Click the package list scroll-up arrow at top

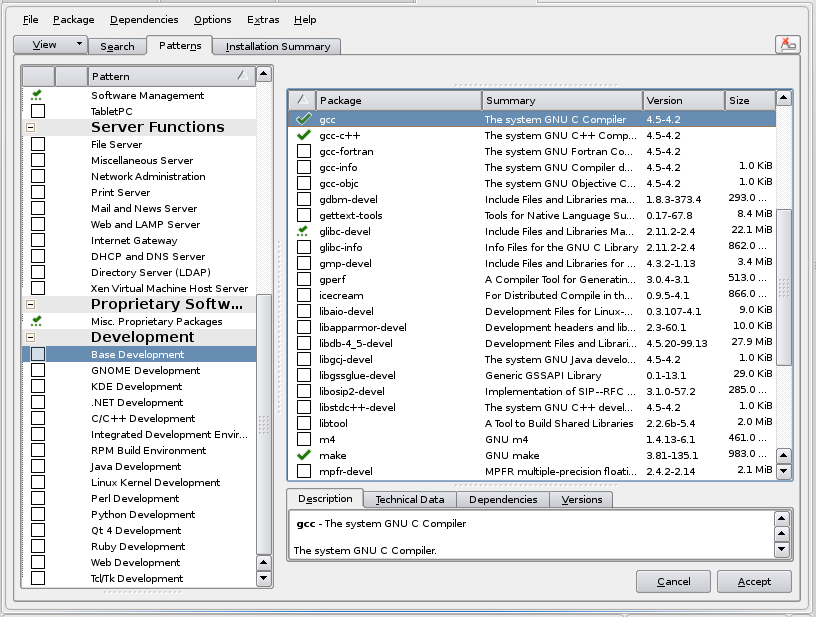tap(784, 98)
